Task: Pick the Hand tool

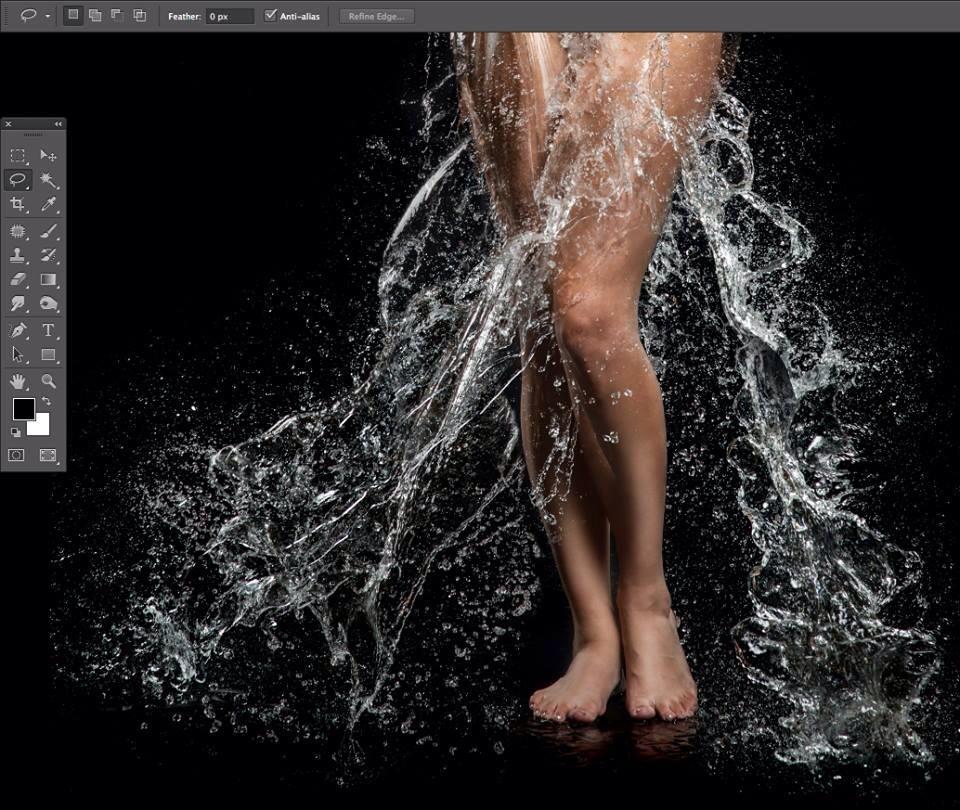Action: 17,381
